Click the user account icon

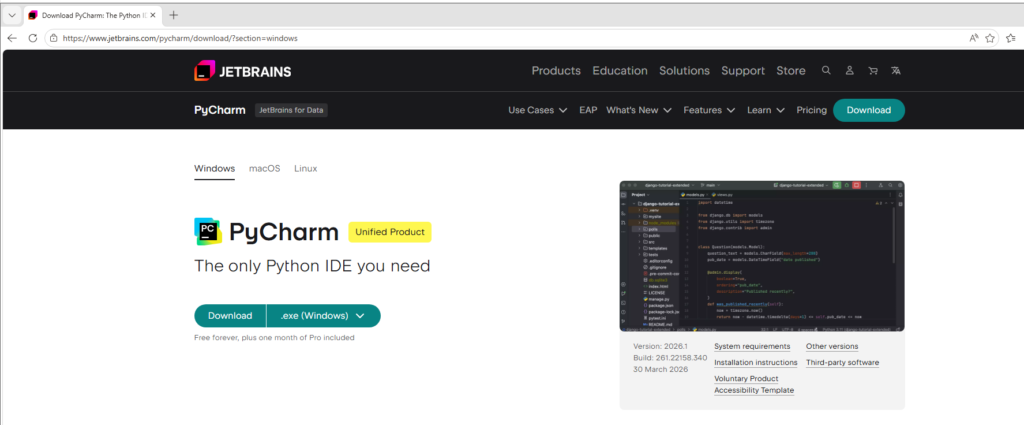click(849, 71)
